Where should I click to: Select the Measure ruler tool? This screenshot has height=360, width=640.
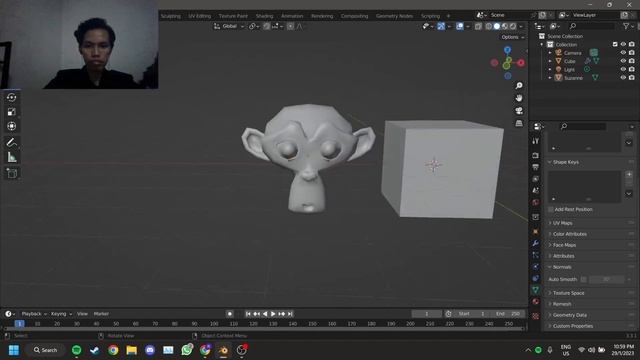[x=11, y=157]
